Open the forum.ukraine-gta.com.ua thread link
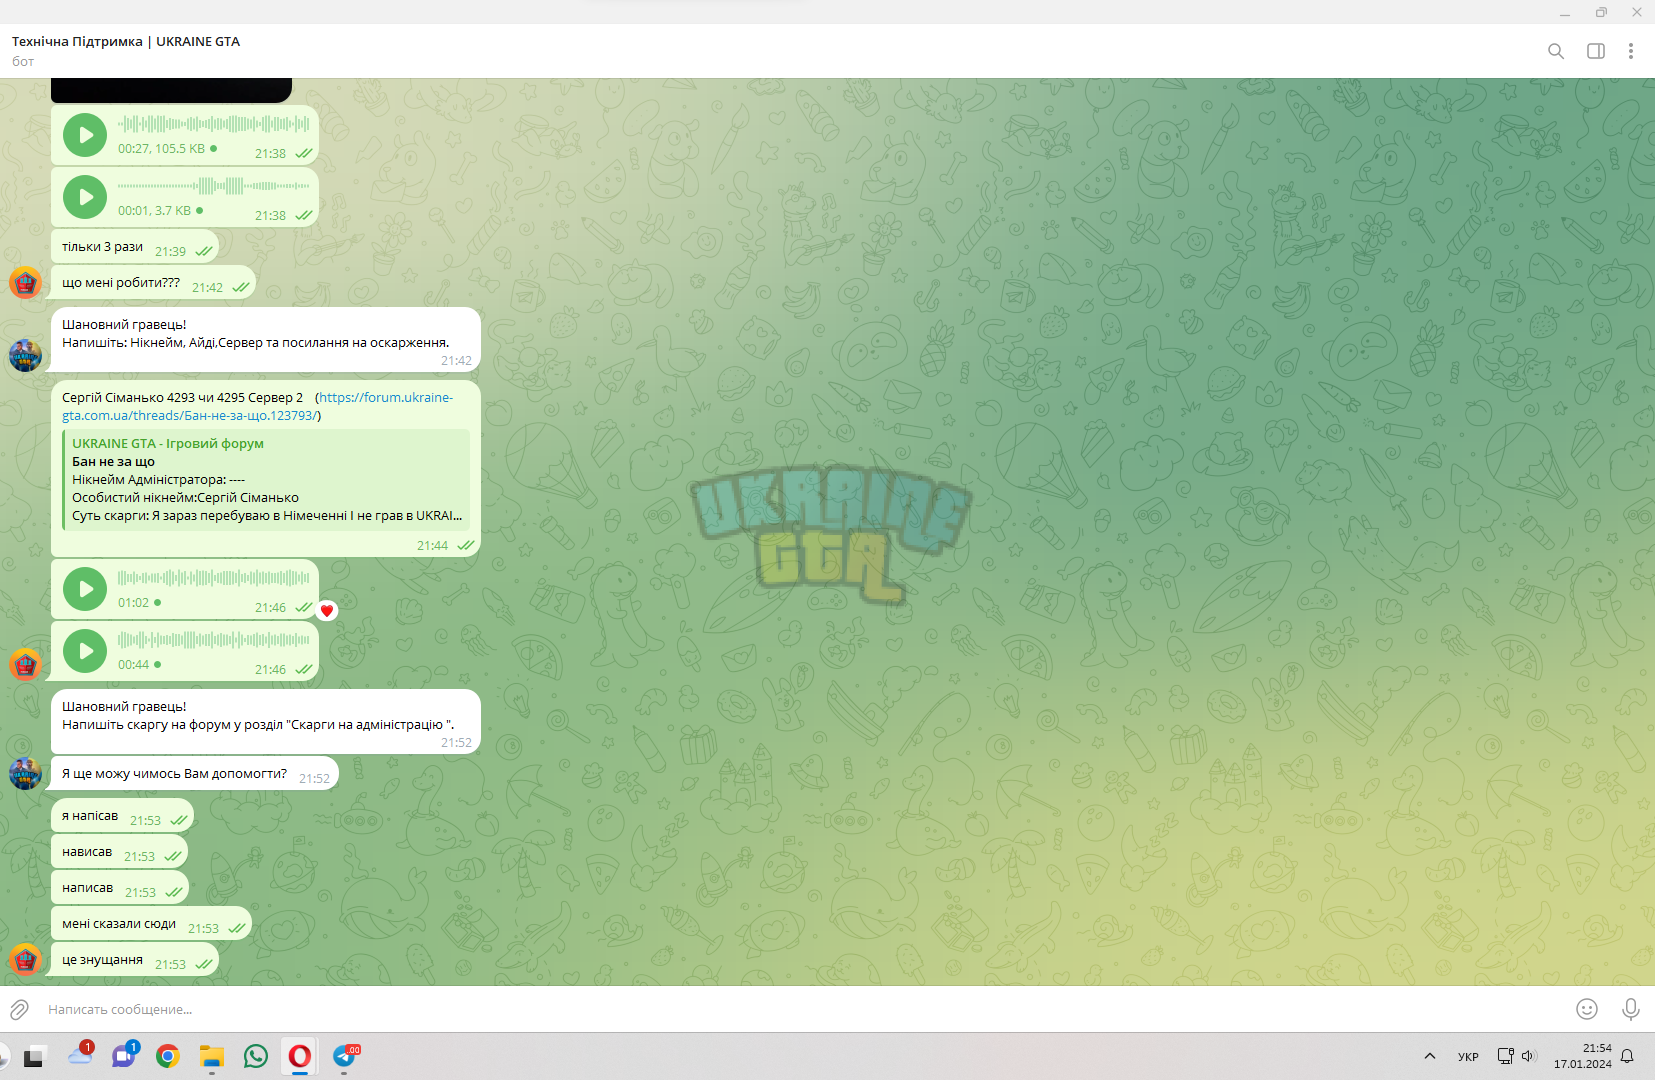 point(257,406)
